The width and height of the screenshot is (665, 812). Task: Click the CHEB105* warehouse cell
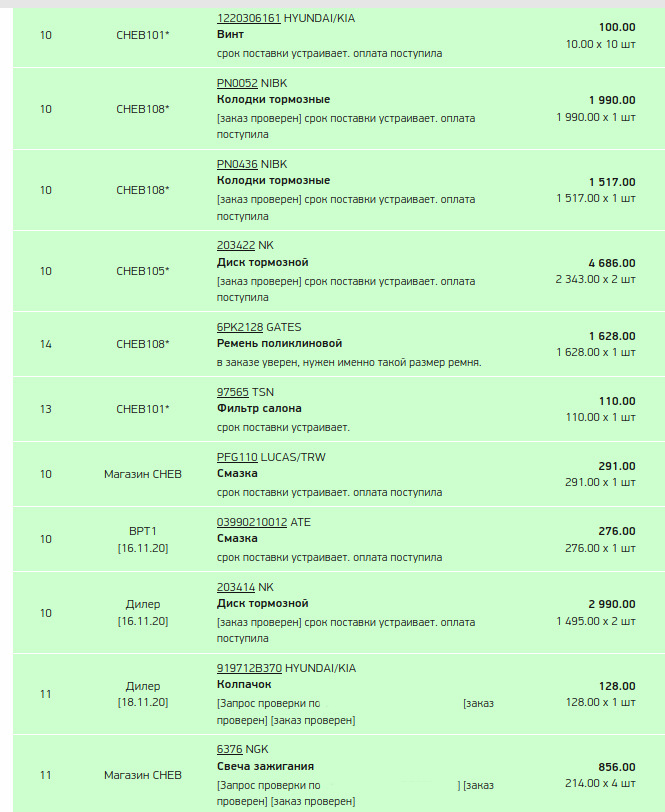pyautogui.click(x=143, y=271)
